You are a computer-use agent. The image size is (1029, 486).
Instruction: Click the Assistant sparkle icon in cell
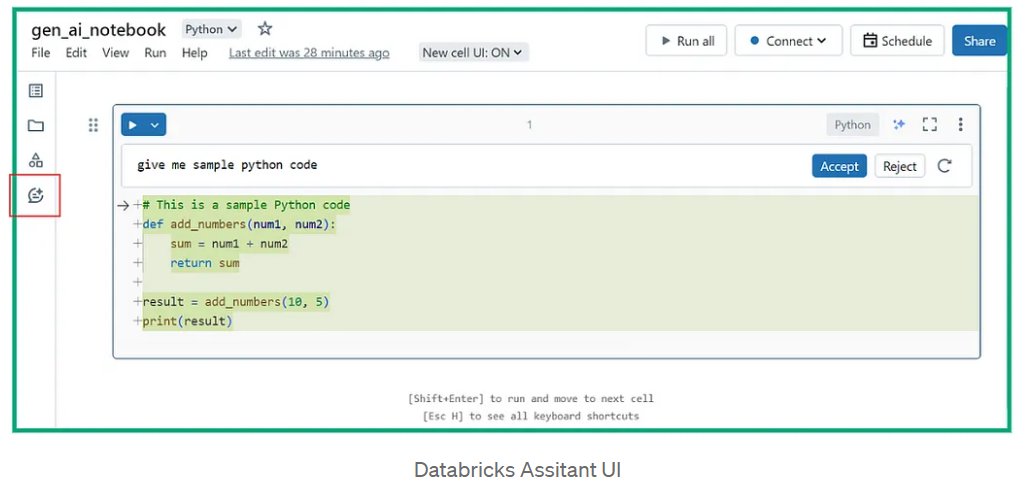(x=899, y=125)
